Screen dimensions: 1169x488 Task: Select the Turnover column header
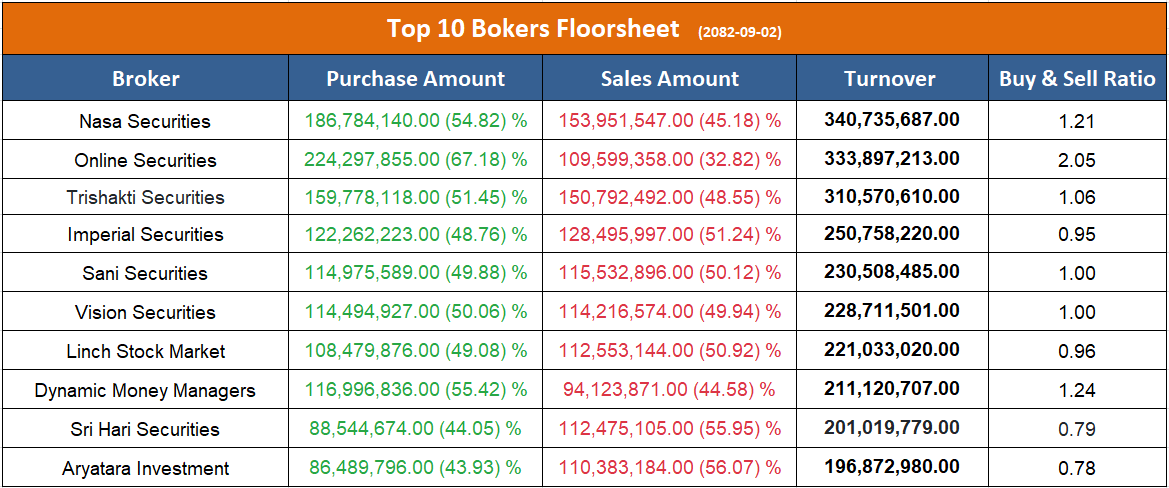pos(890,79)
